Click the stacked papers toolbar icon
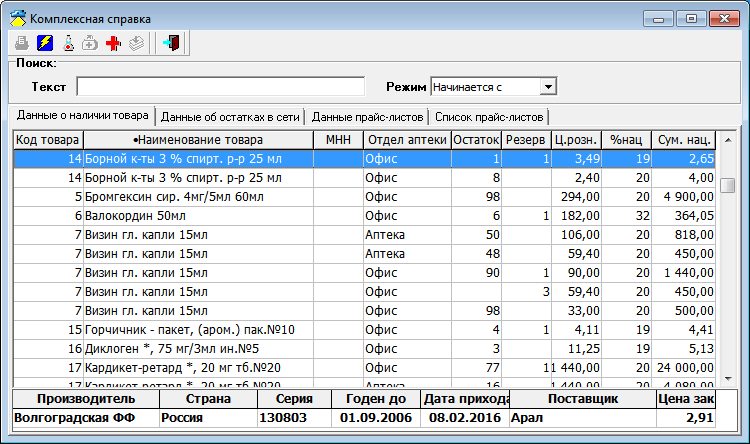 coord(136,43)
